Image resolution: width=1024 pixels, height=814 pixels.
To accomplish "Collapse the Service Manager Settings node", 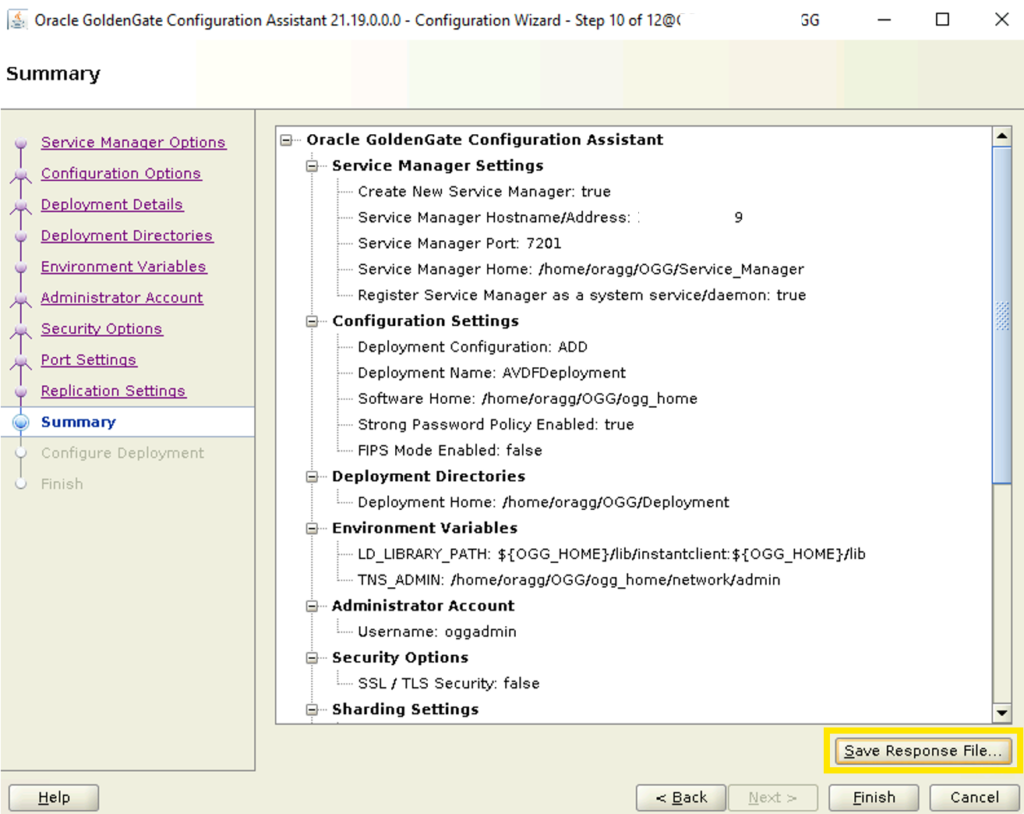I will [x=312, y=166].
